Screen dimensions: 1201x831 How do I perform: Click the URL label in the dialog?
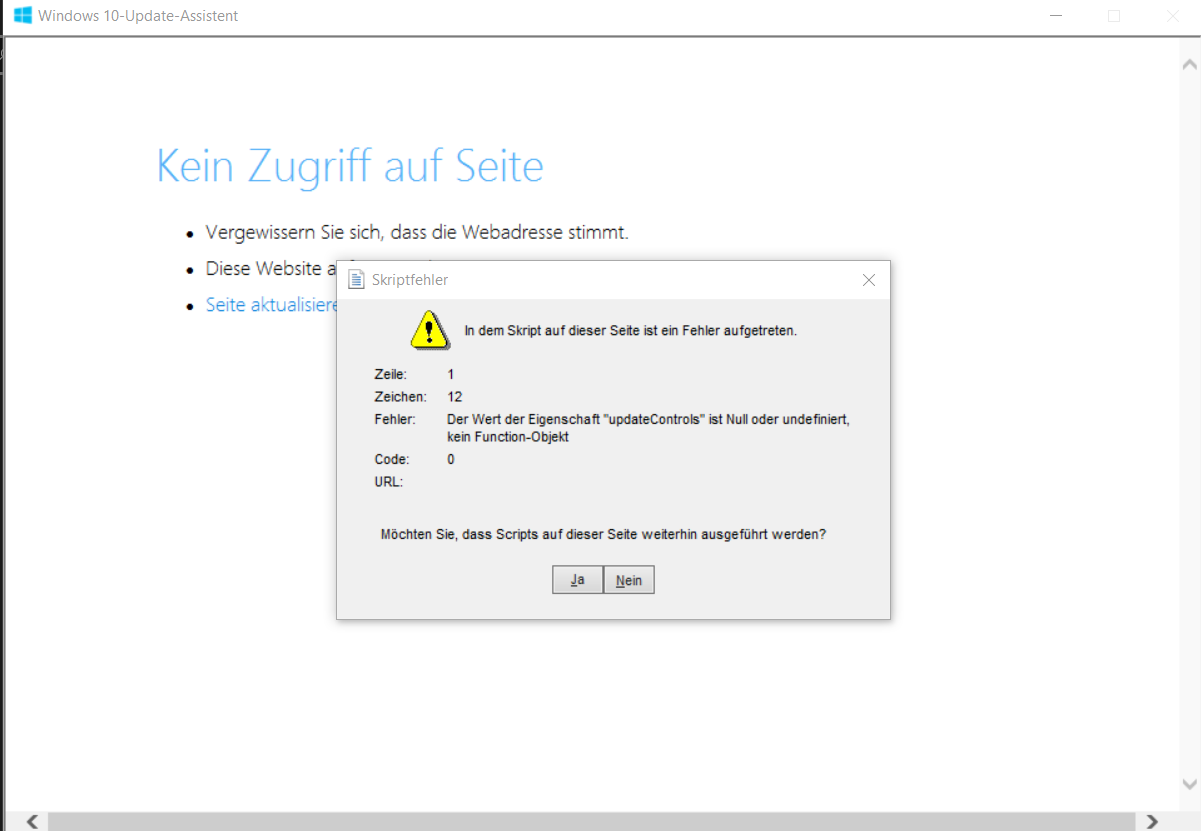pyautogui.click(x=388, y=482)
